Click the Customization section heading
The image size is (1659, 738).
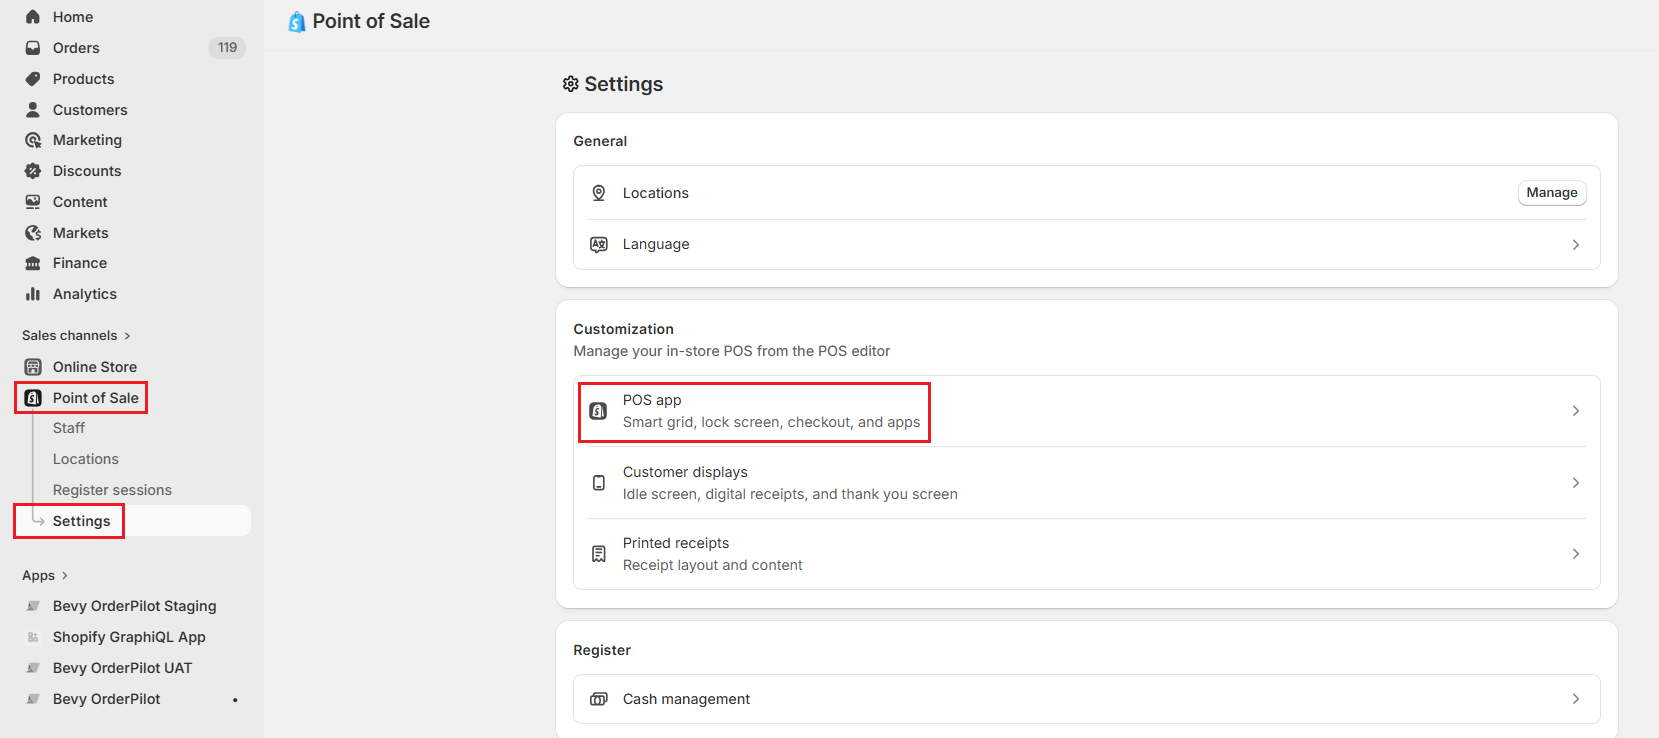624,329
